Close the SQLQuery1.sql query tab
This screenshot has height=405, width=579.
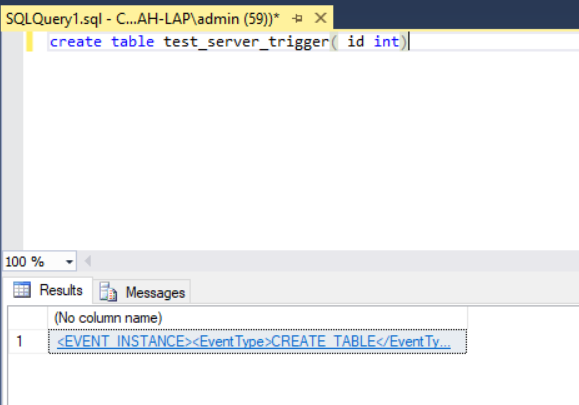321,18
